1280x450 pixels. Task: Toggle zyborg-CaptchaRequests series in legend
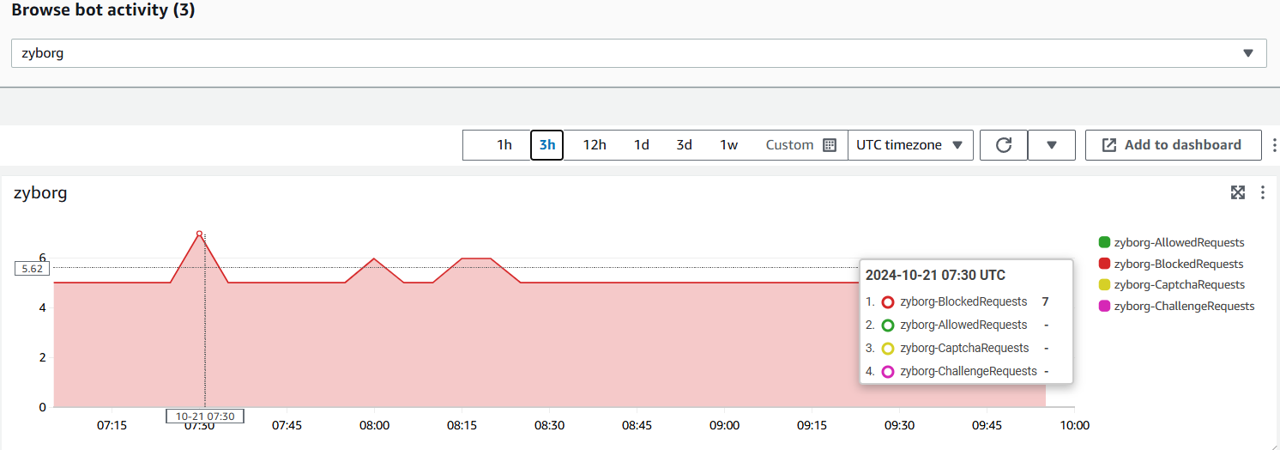pos(1178,285)
